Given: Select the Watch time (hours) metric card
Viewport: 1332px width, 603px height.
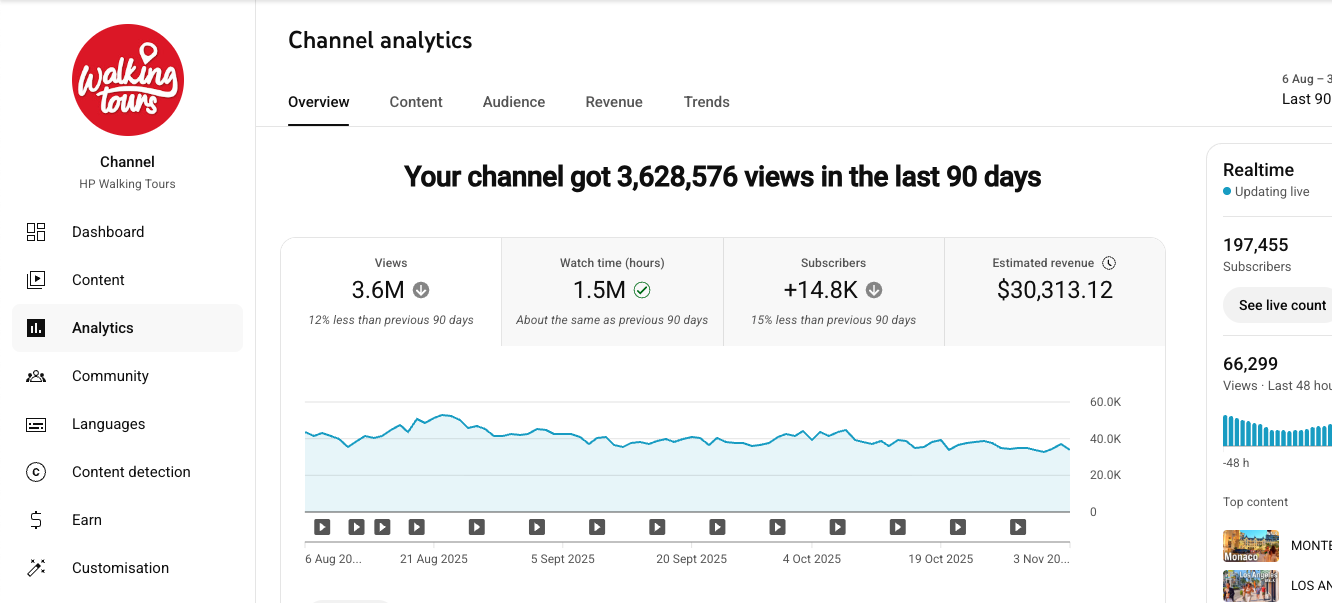Looking at the screenshot, I should click(612, 292).
